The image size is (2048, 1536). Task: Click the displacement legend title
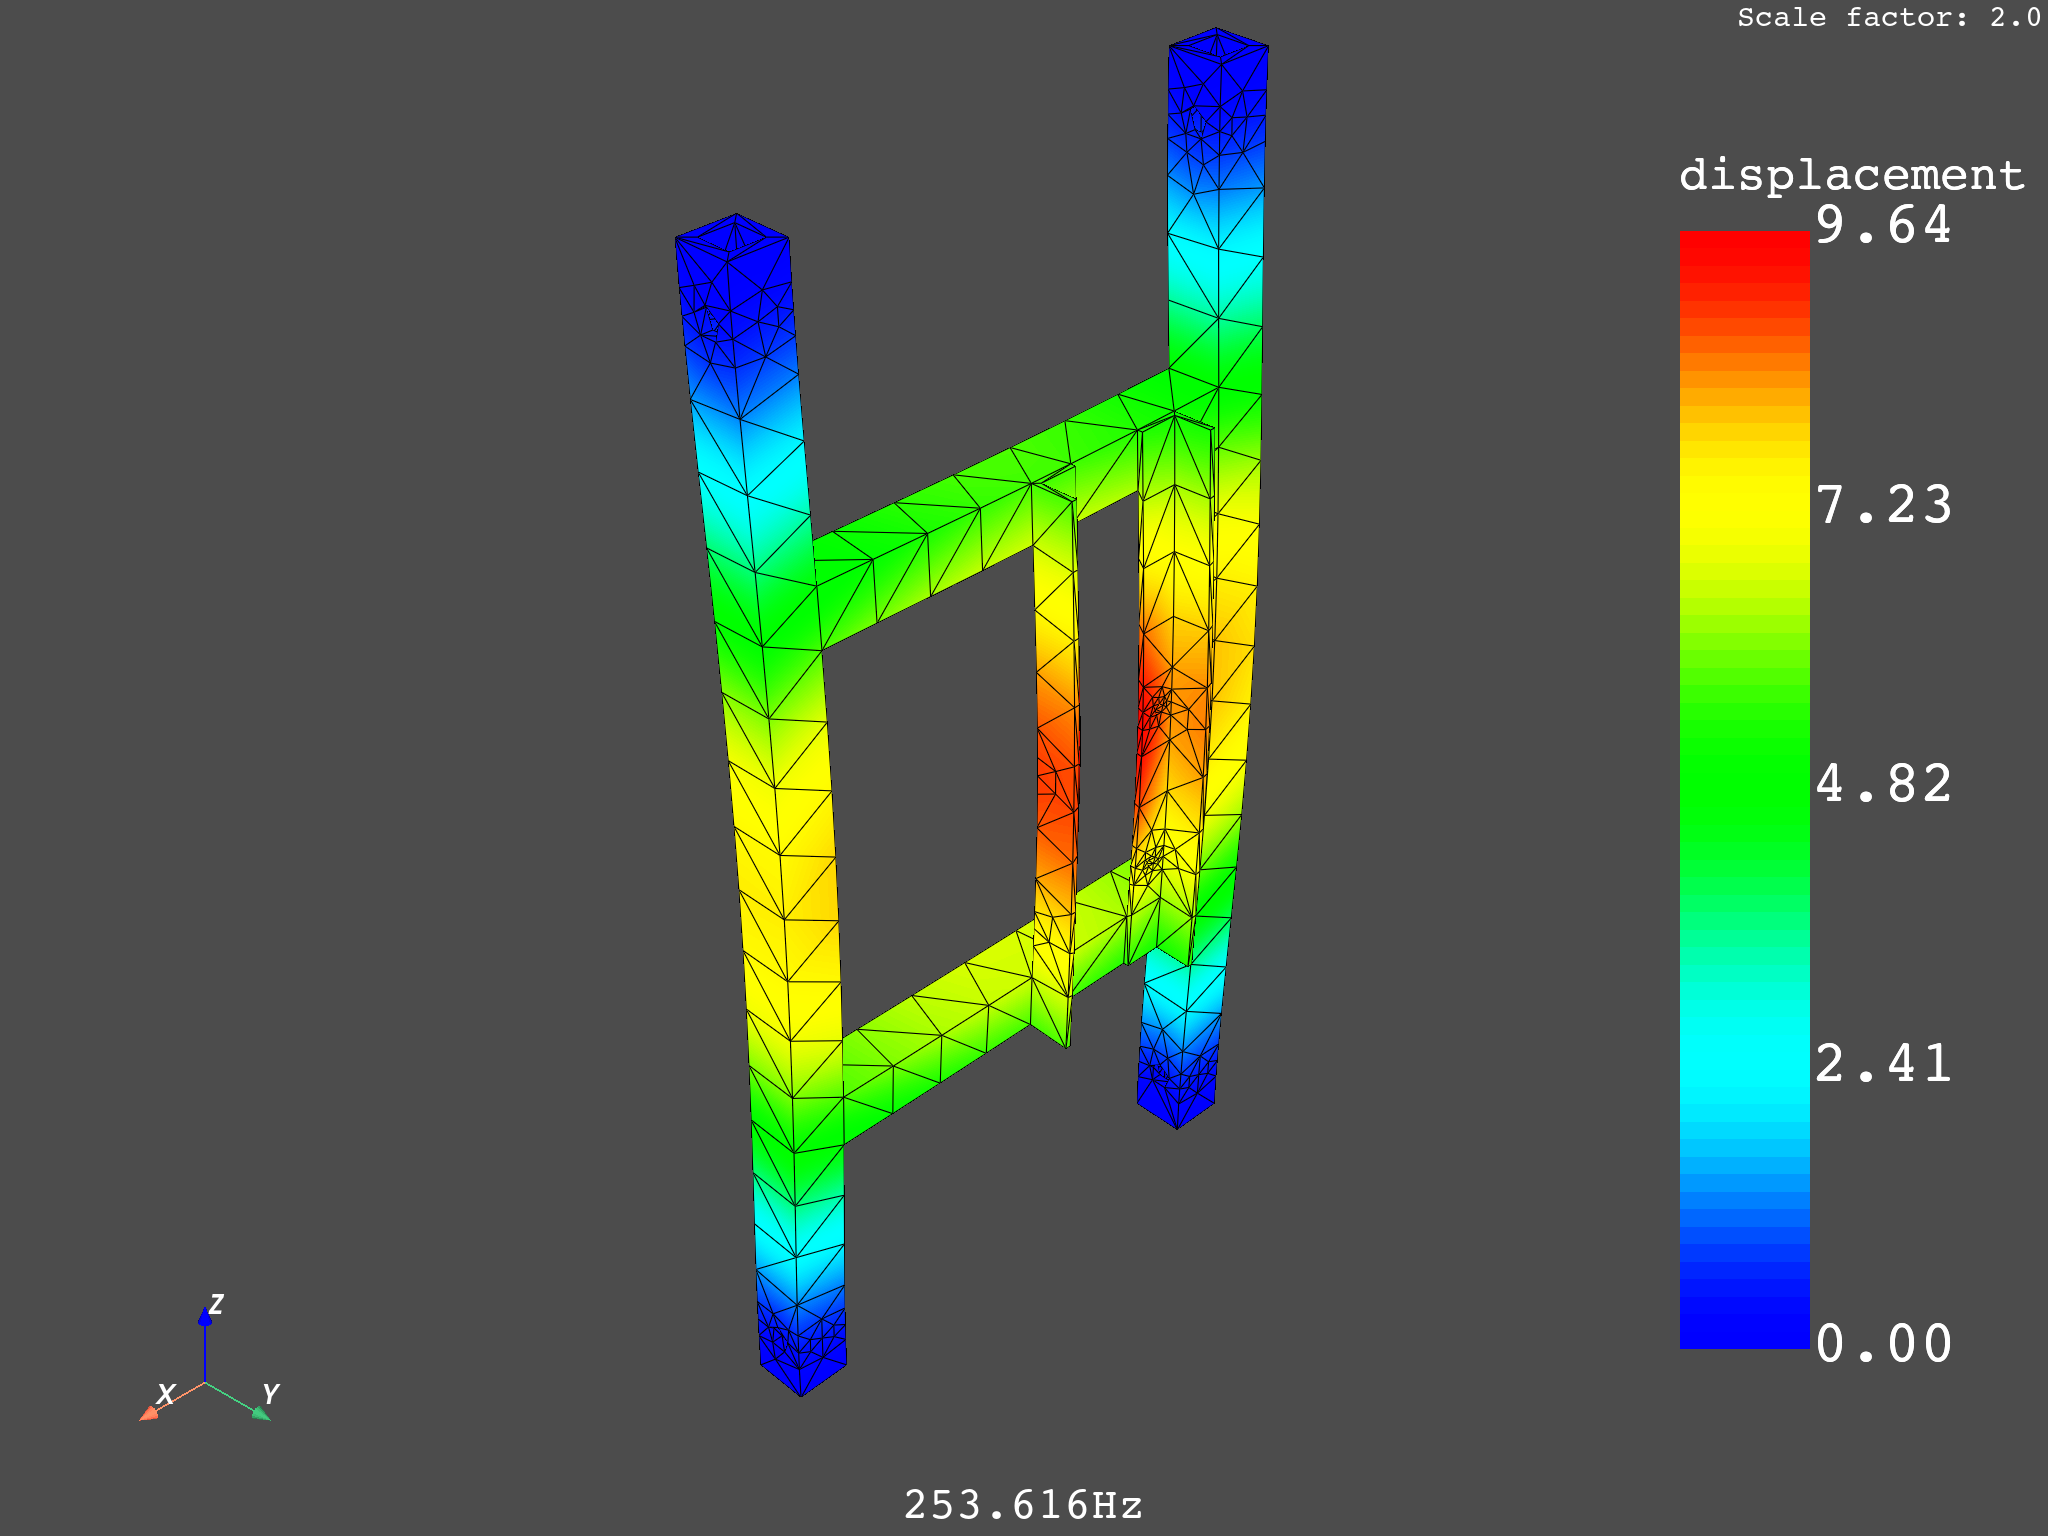pyautogui.click(x=1852, y=175)
